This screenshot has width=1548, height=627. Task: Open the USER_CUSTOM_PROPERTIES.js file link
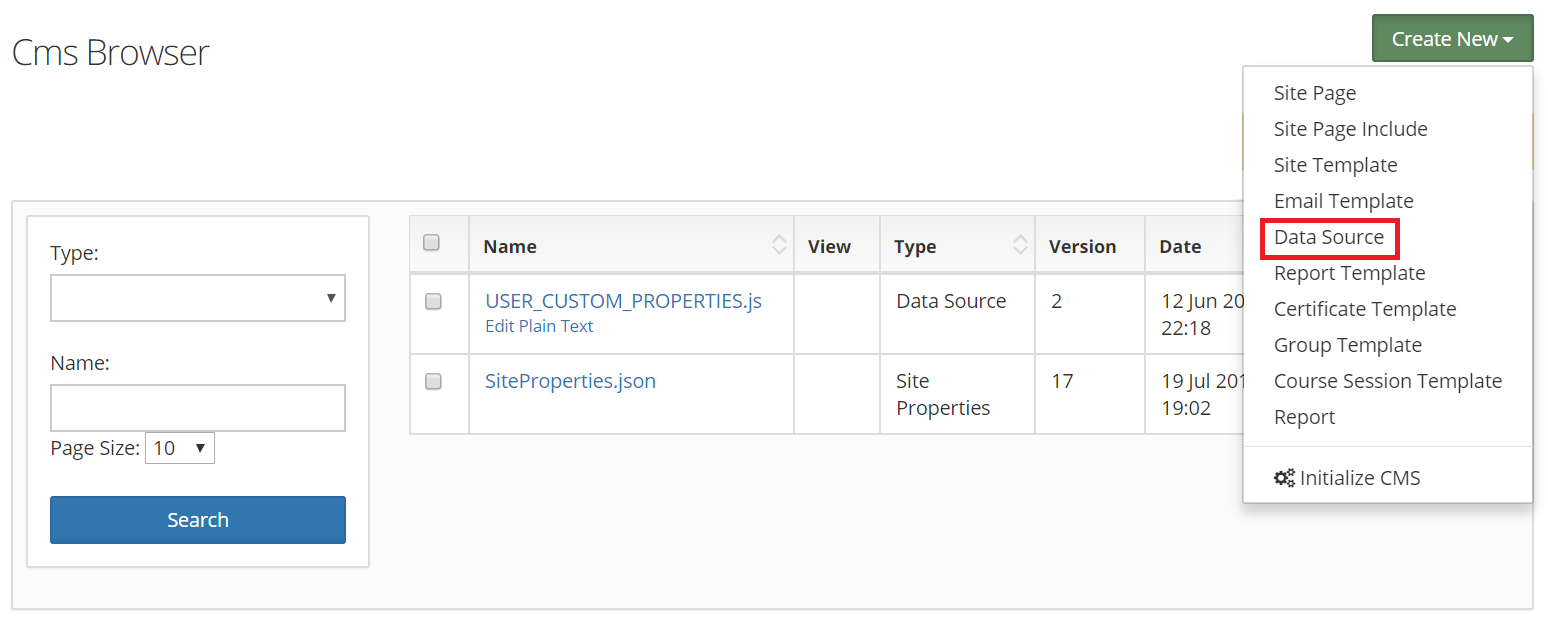coord(623,300)
